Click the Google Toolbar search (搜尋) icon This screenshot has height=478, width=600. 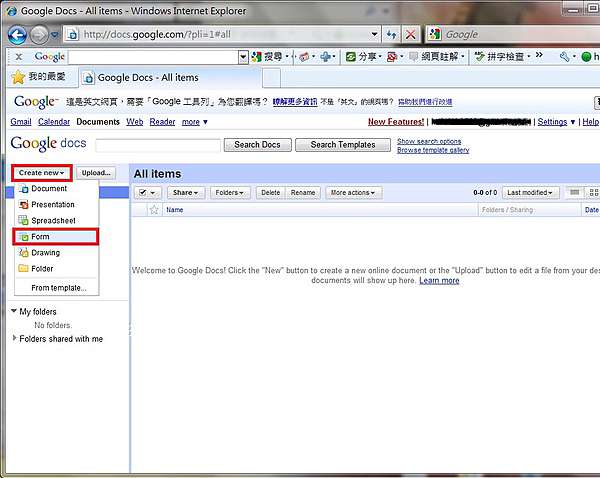coord(256,57)
